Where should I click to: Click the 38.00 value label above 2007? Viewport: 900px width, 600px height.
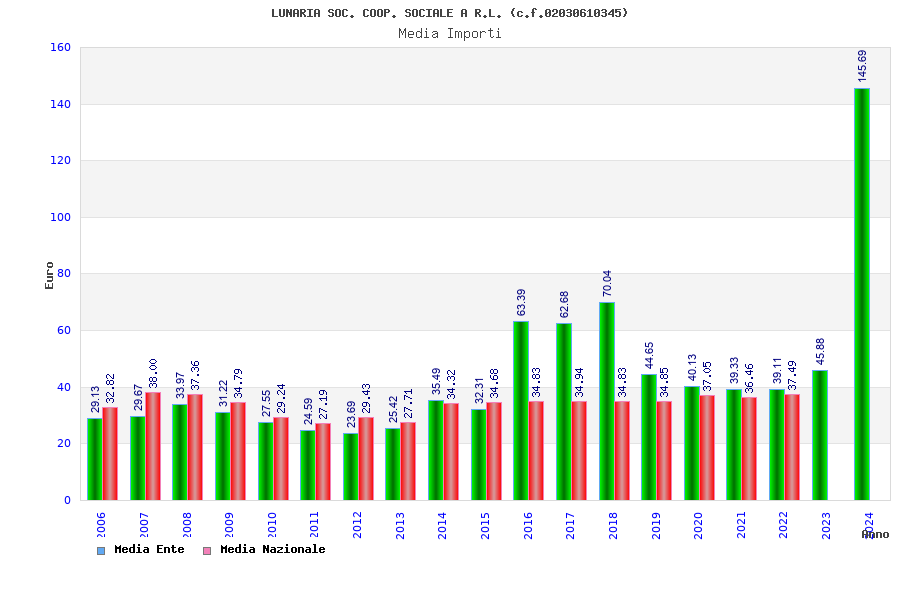pos(153,373)
